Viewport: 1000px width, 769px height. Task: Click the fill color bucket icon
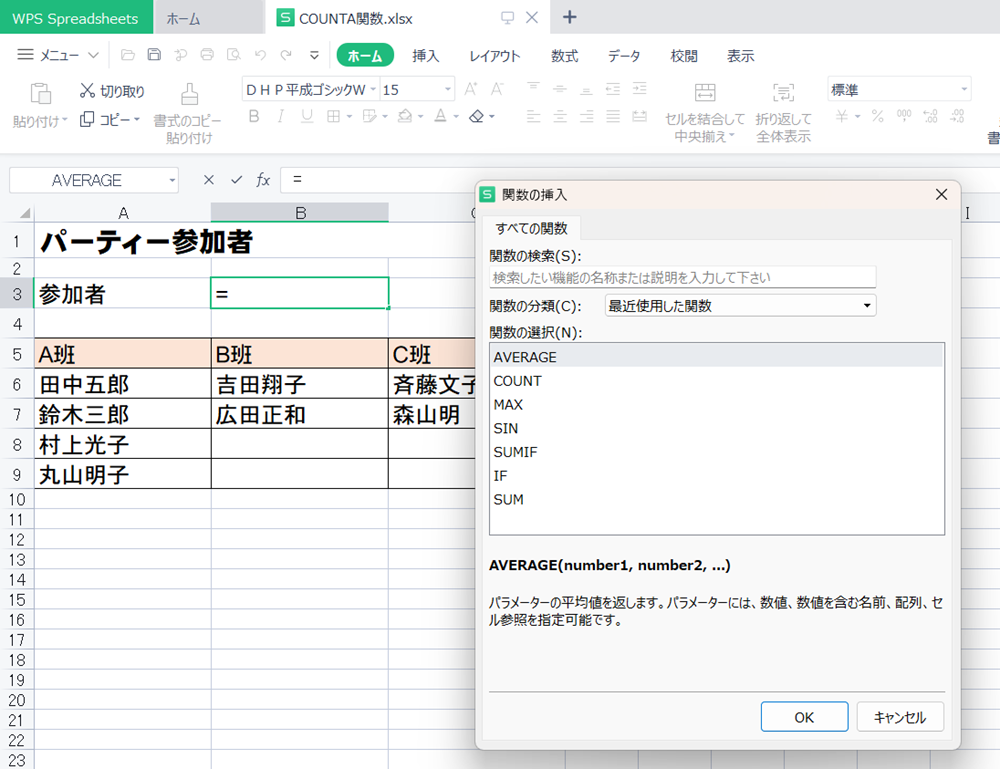pyautogui.click(x=404, y=116)
